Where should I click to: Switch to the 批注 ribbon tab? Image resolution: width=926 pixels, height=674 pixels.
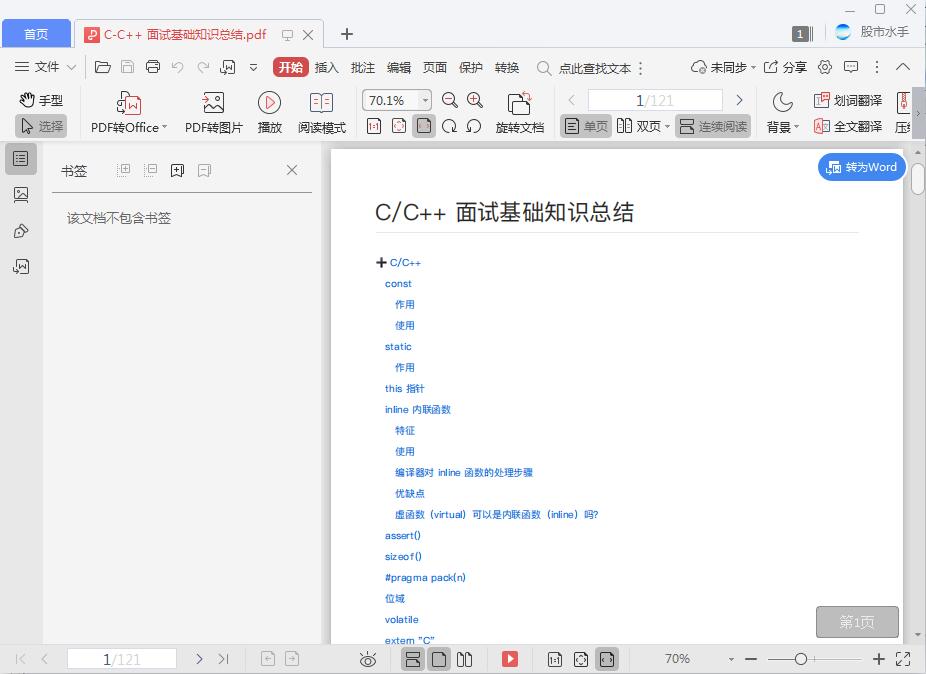point(362,67)
